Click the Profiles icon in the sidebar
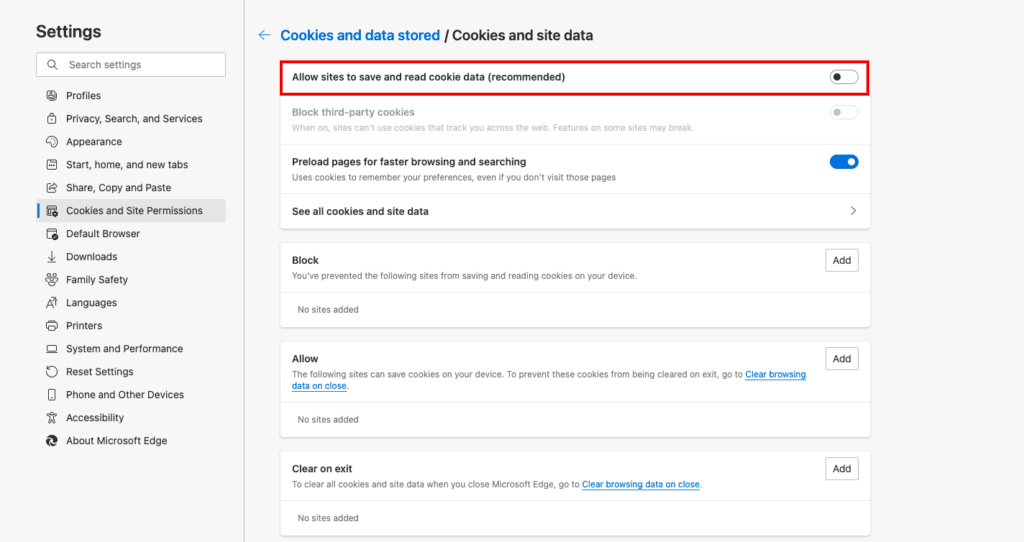The image size is (1024, 542). (x=52, y=95)
